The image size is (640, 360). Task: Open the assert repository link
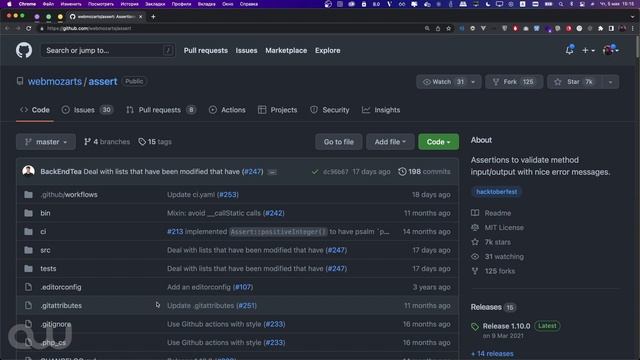(x=103, y=82)
